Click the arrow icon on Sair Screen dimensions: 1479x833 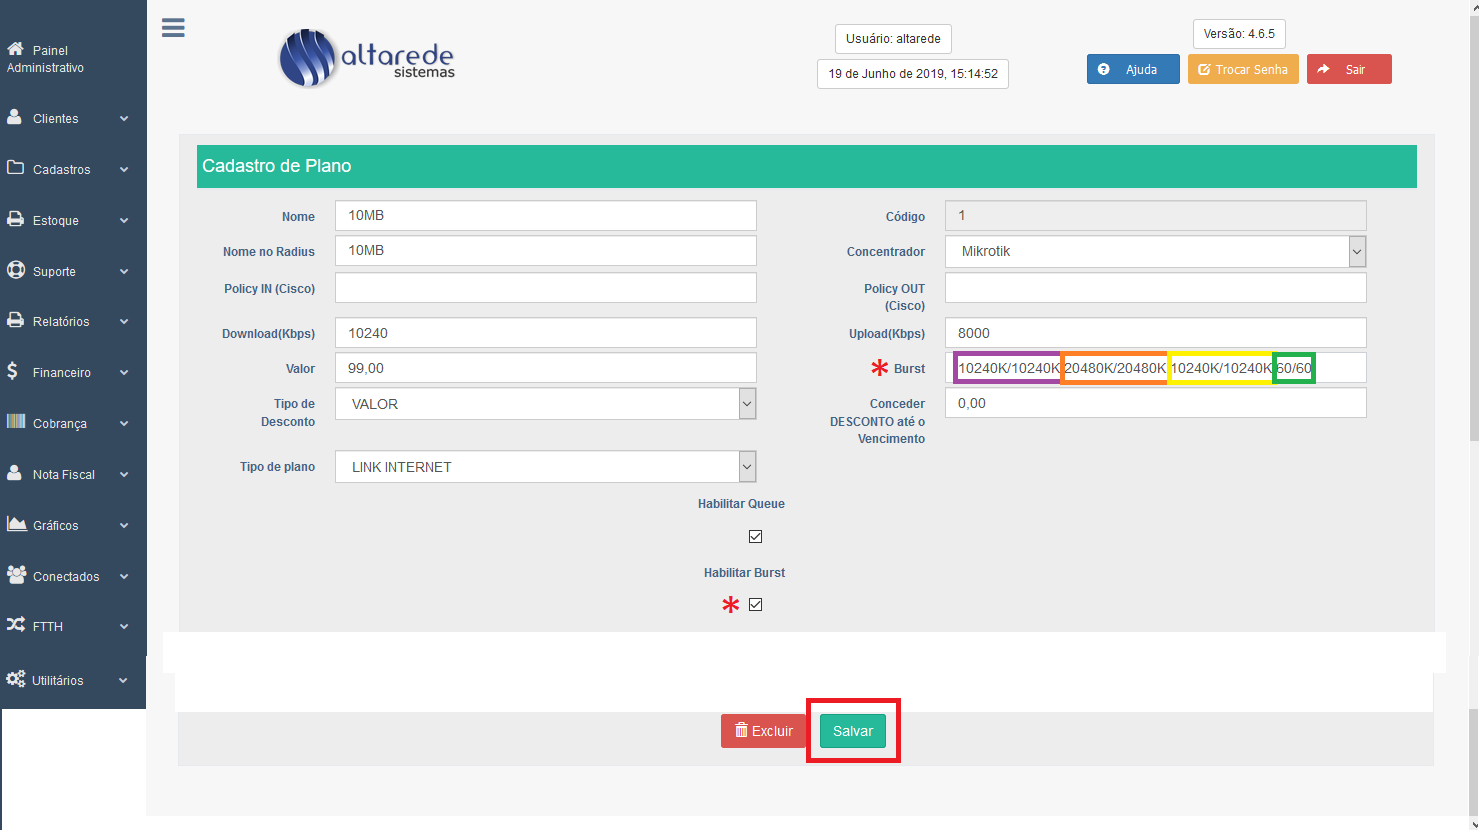[x=1323, y=69]
